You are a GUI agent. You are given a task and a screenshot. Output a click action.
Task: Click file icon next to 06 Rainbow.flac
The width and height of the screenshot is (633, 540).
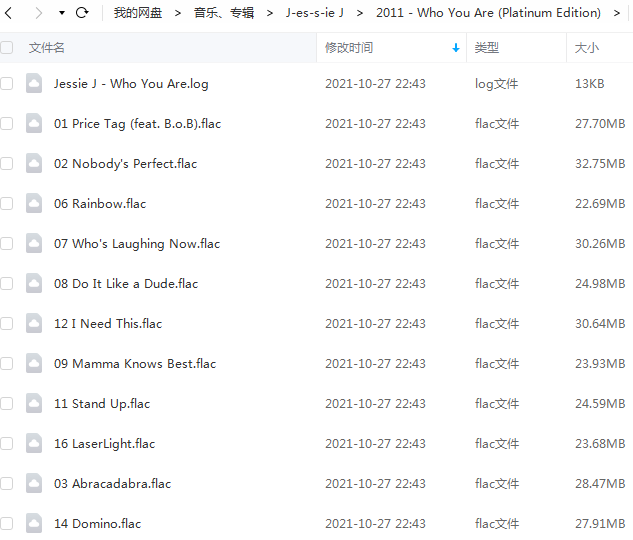pos(35,204)
